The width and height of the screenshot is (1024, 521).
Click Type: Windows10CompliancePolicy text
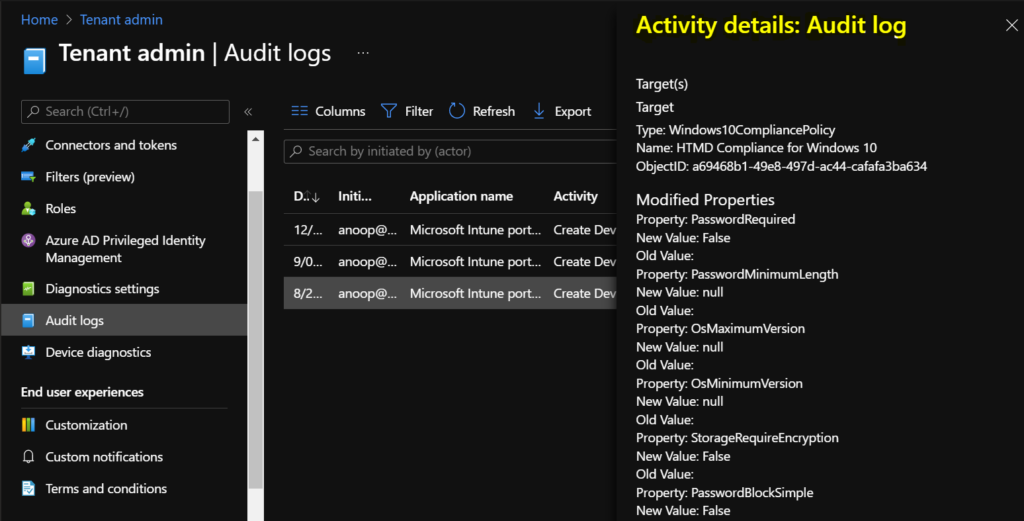735,130
